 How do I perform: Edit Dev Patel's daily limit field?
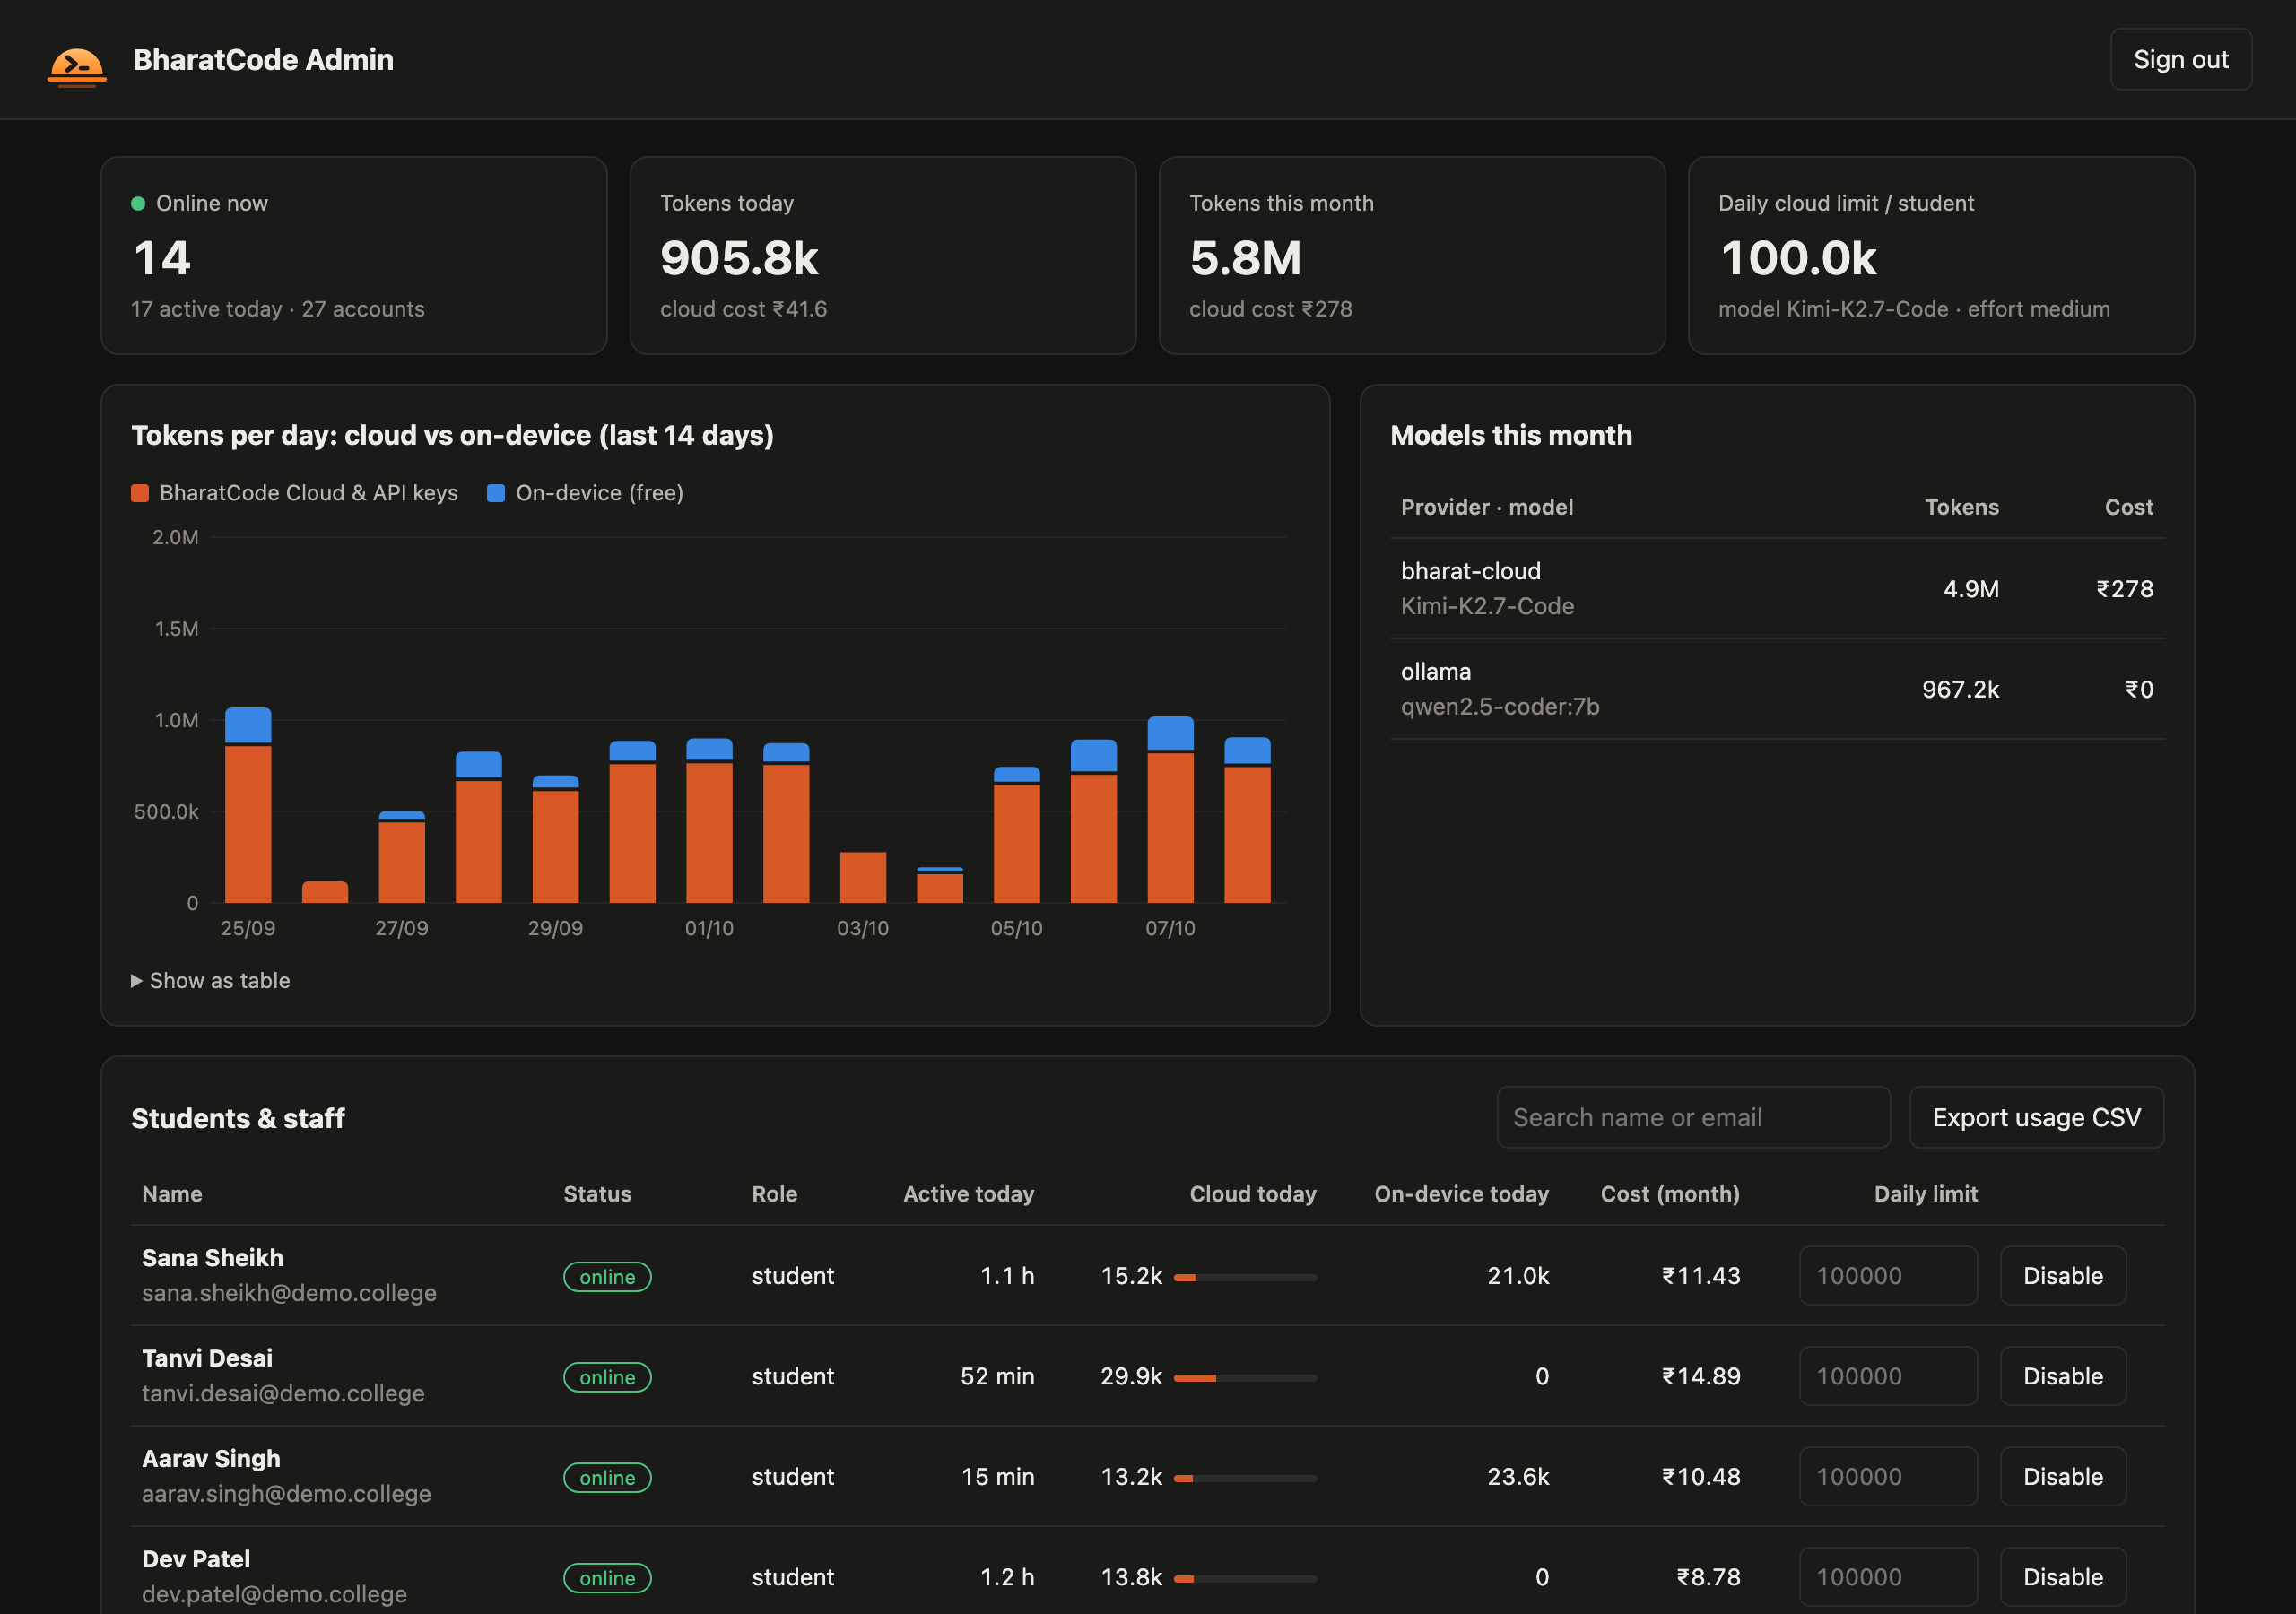pyautogui.click(x=1888, y=1577)
